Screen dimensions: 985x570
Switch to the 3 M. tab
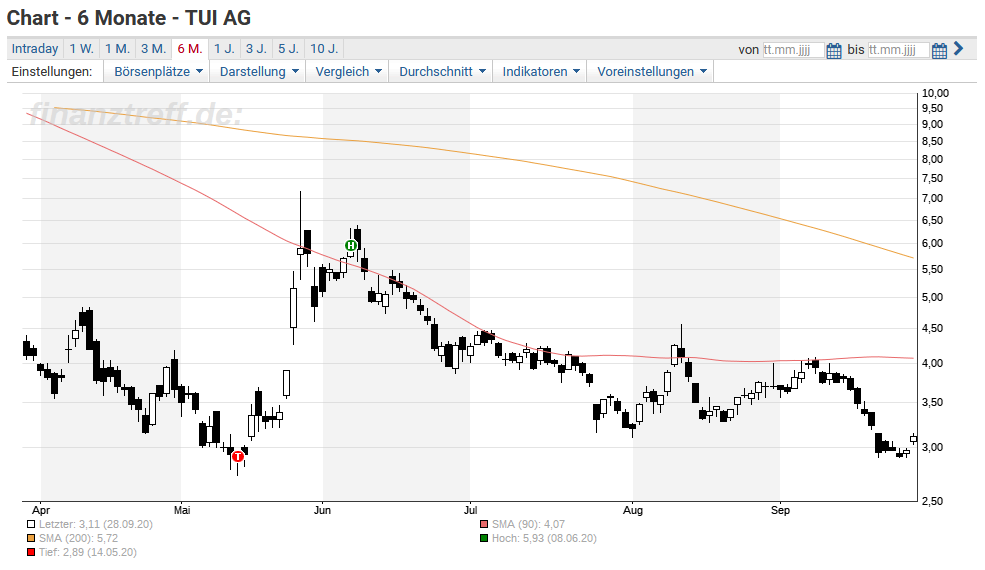(153, 48)
